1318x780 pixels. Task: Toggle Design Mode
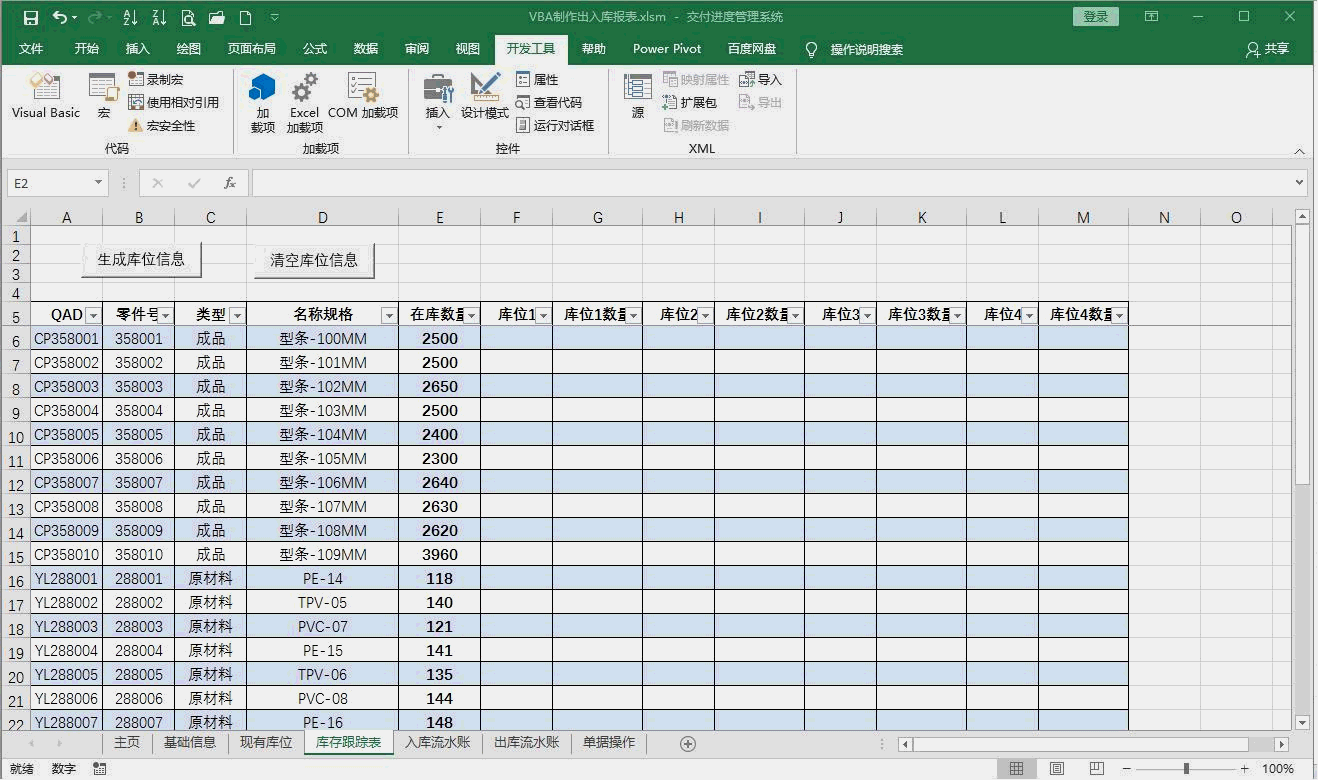pos(485,97)
